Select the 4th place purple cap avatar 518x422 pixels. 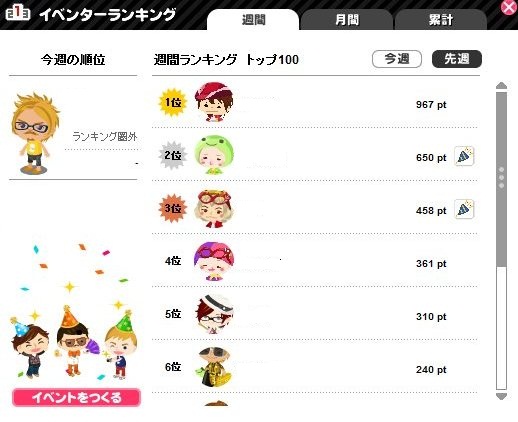(214, 261)
